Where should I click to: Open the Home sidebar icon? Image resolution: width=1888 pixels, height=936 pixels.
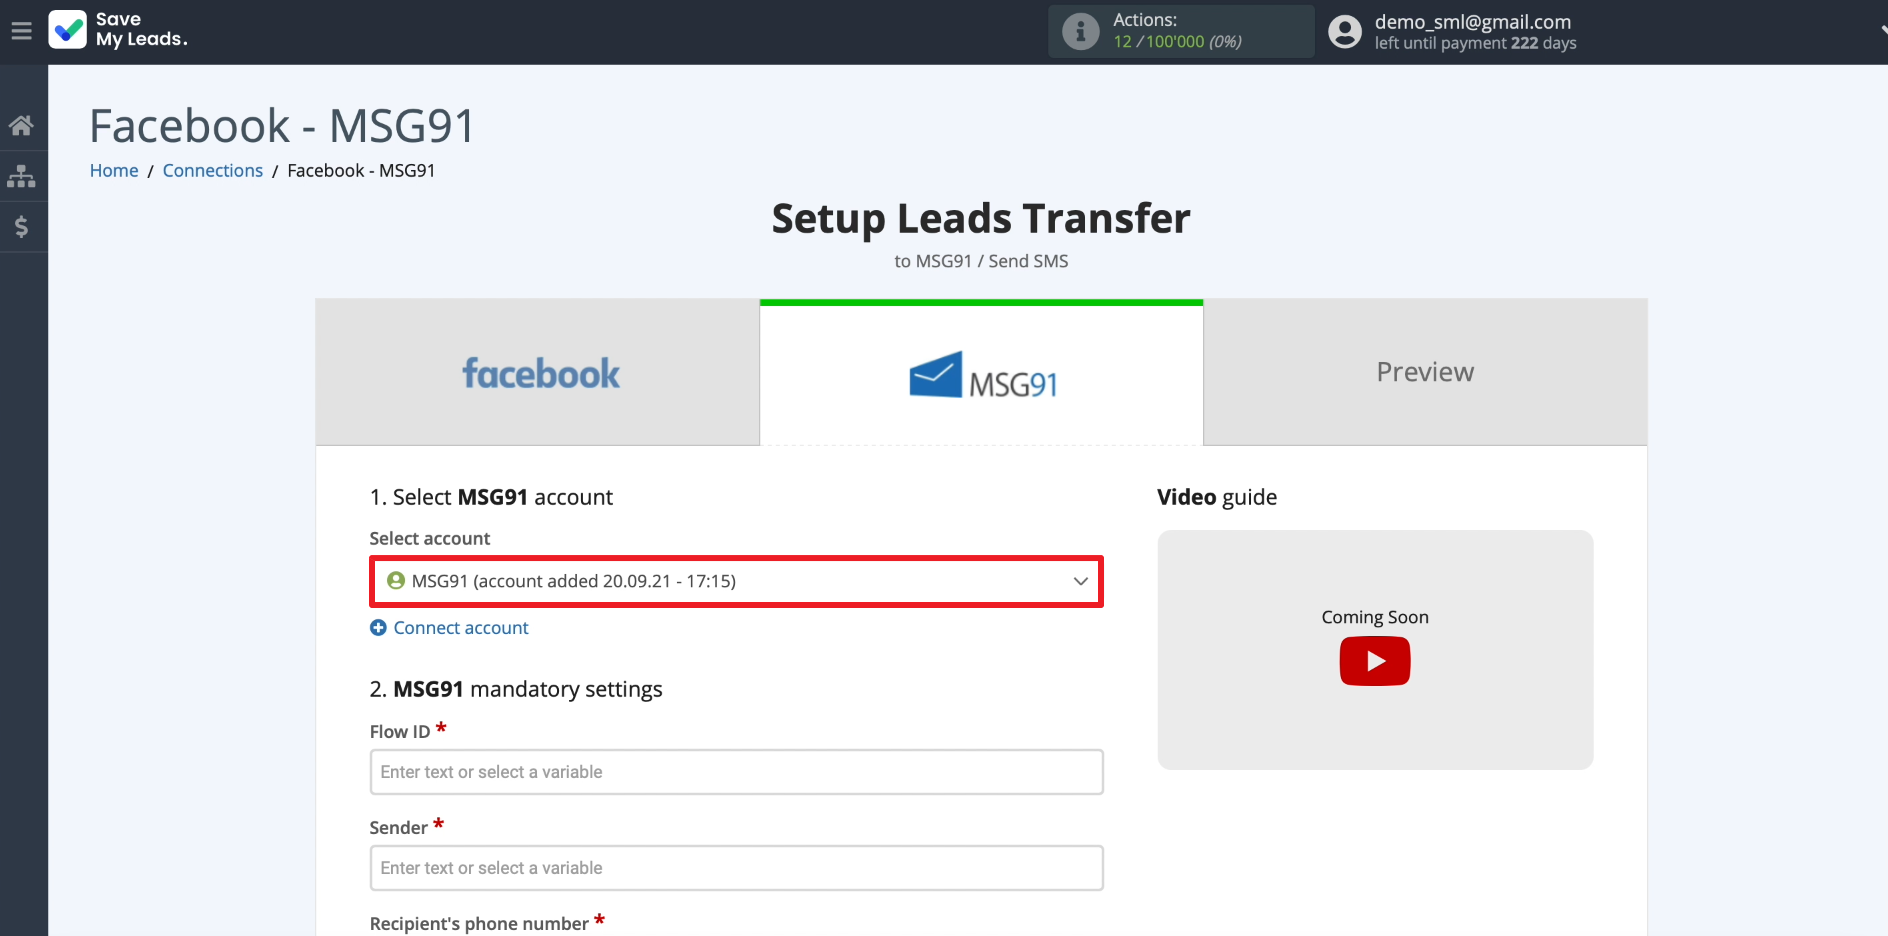21,125
